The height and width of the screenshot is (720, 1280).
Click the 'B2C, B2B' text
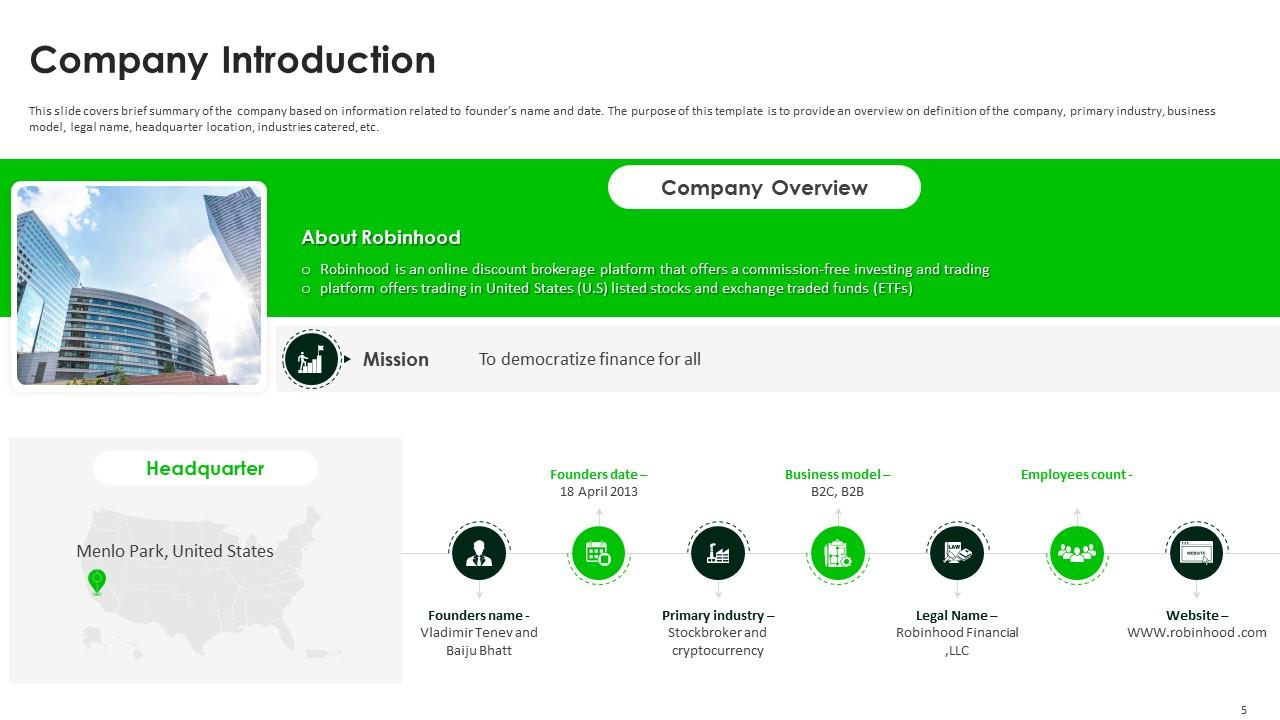coord(837,492)
